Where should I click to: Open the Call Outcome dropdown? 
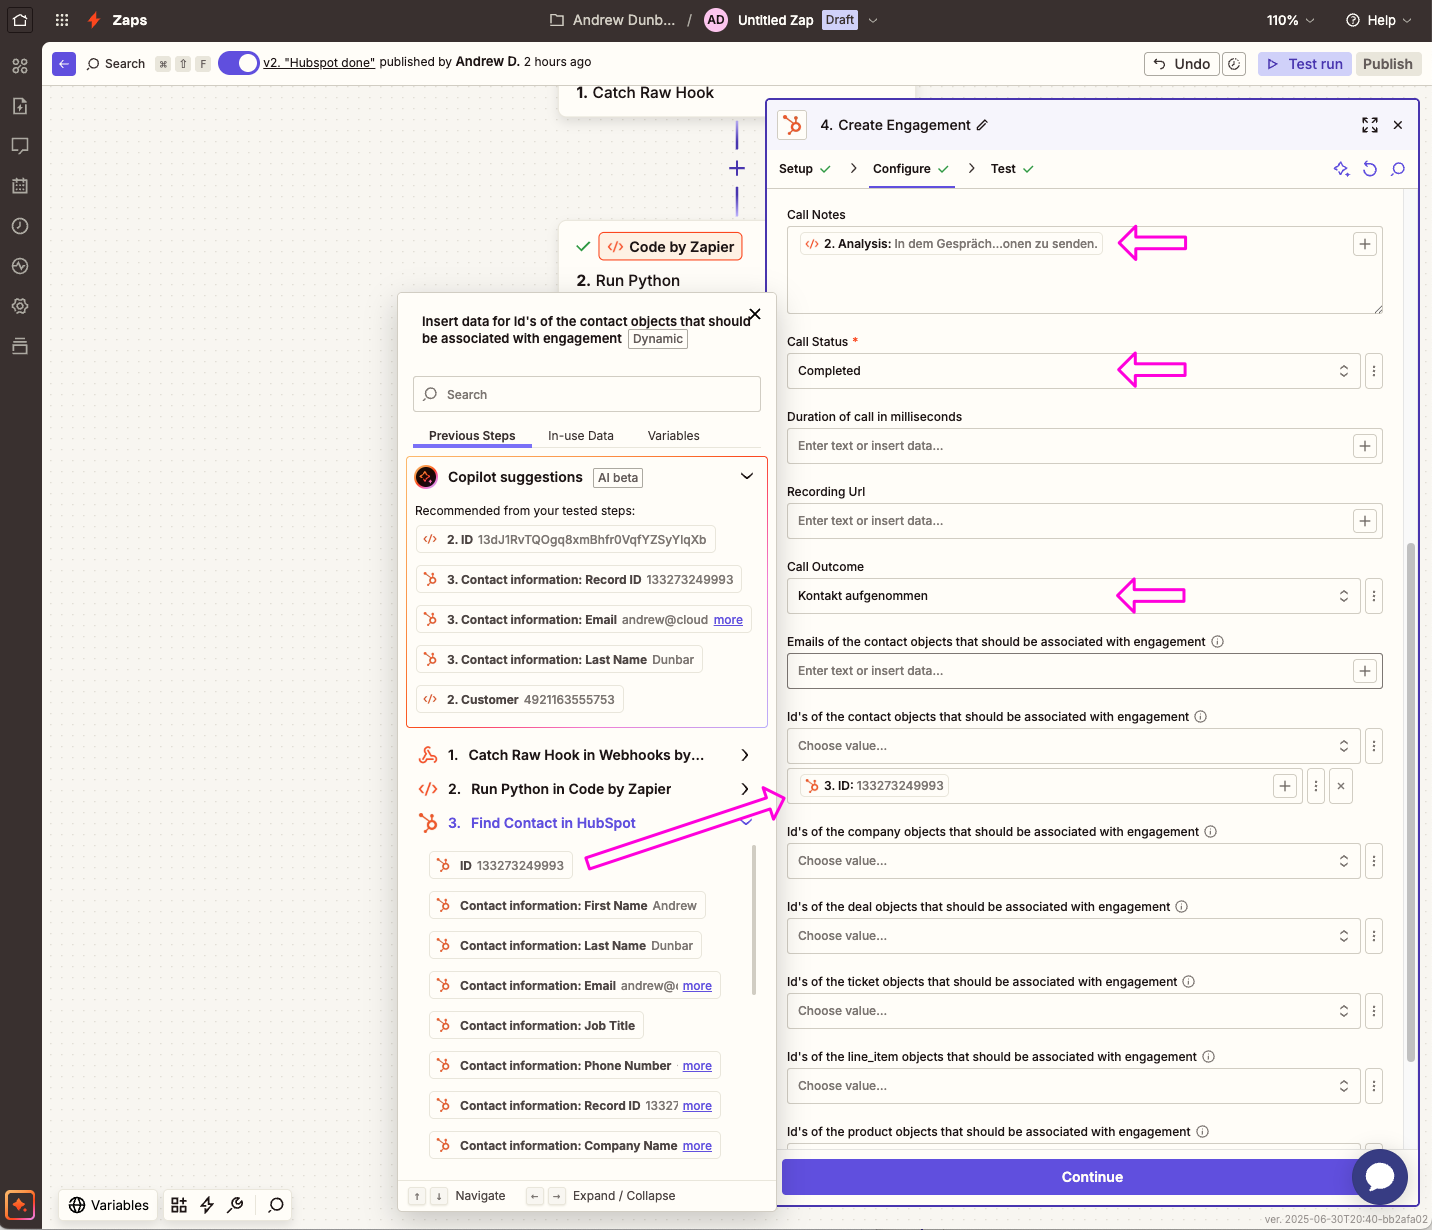click(x=1073, y=596)
